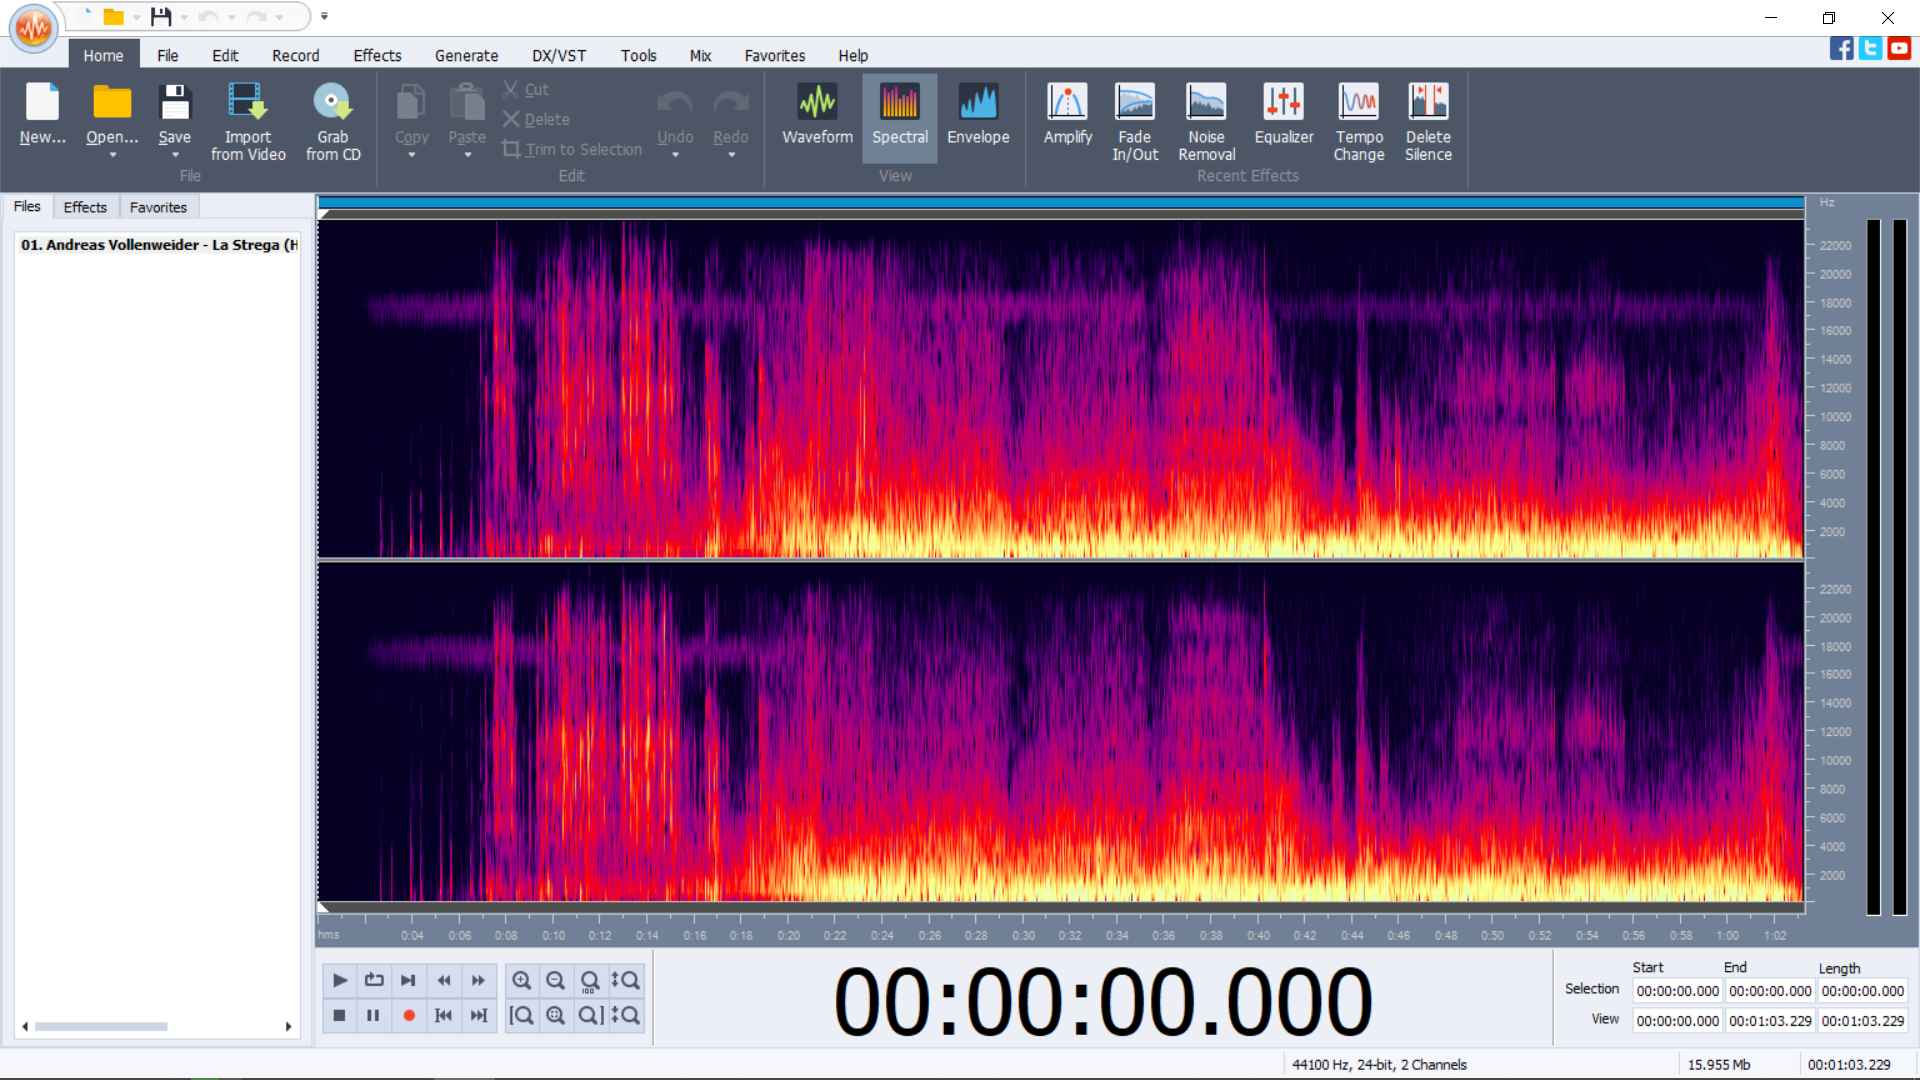
Task: Open the Delete Silence effect
Action: click(x=1428, y=120)
